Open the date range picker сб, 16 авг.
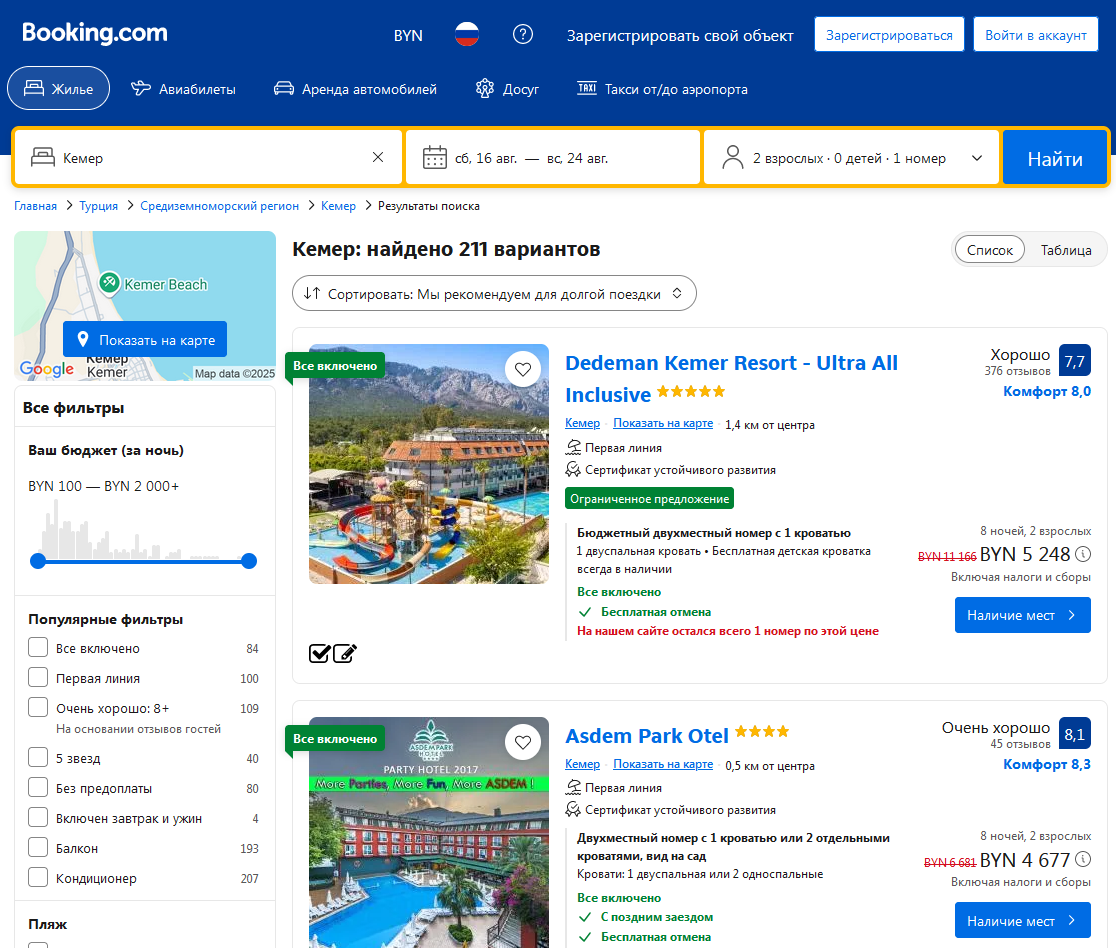This screenshot has height=948, width=1116. point(552,157)
